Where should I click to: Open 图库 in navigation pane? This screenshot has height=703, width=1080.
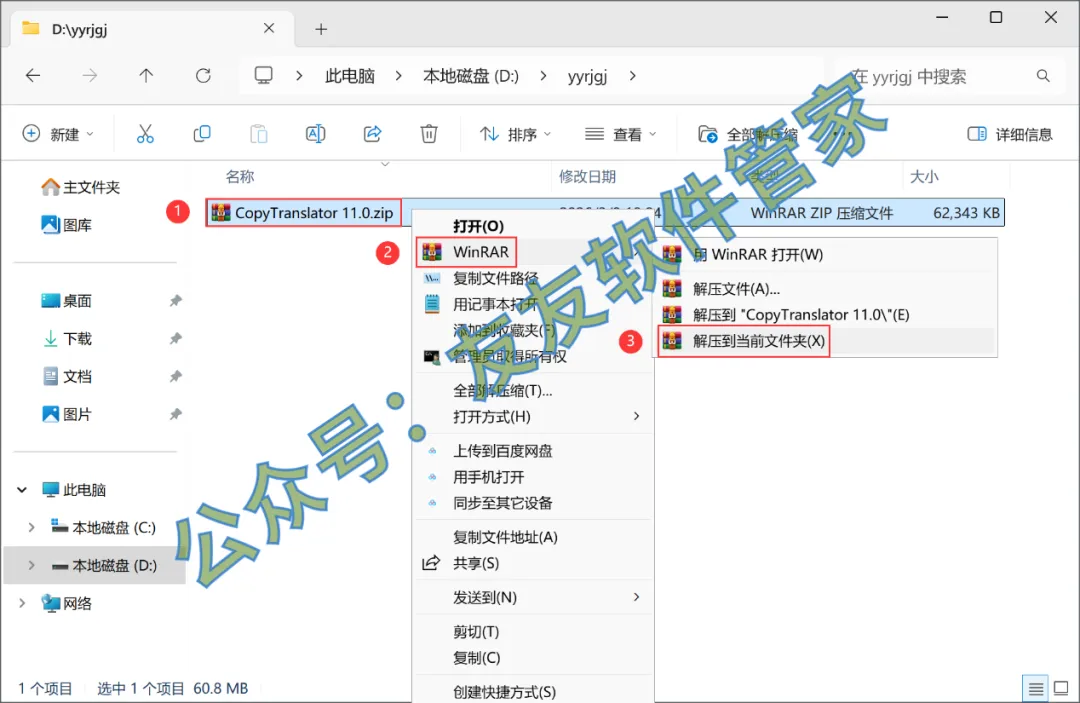[66, 225]
